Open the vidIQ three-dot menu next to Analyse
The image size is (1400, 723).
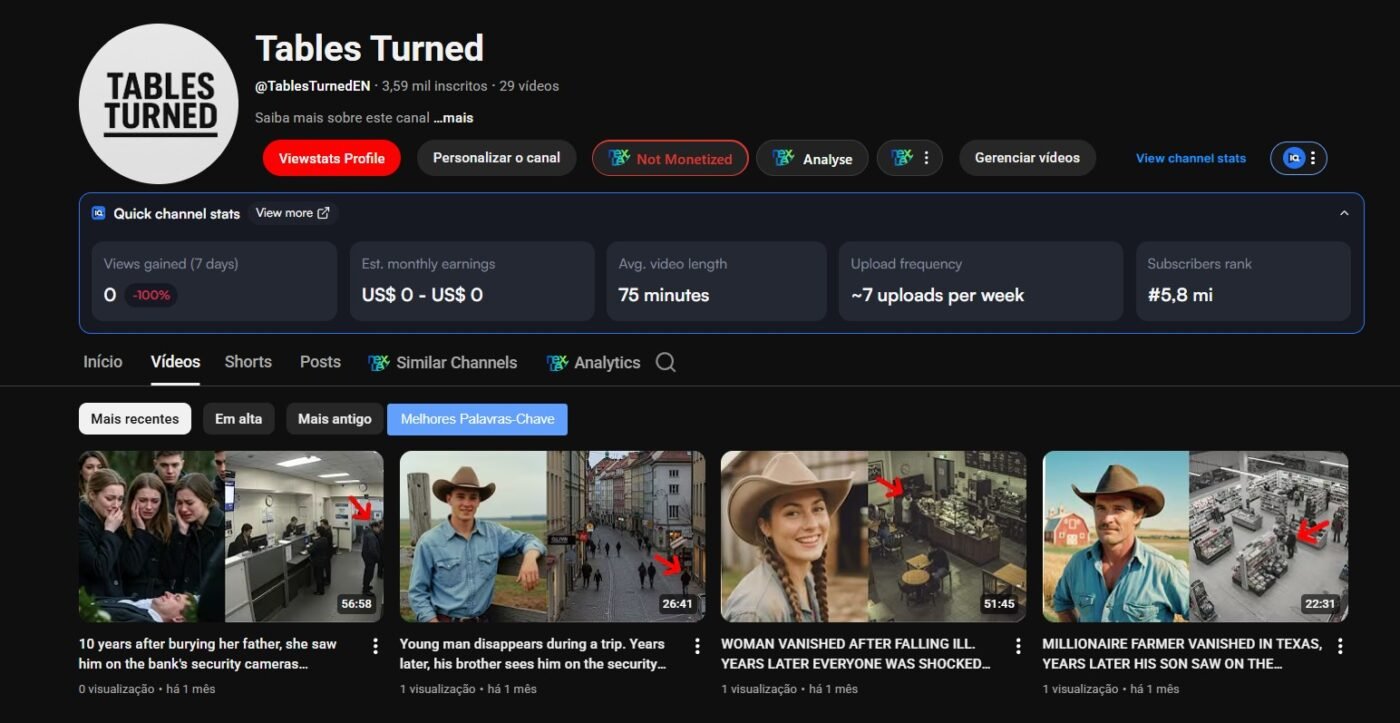(x=910, y=157)
